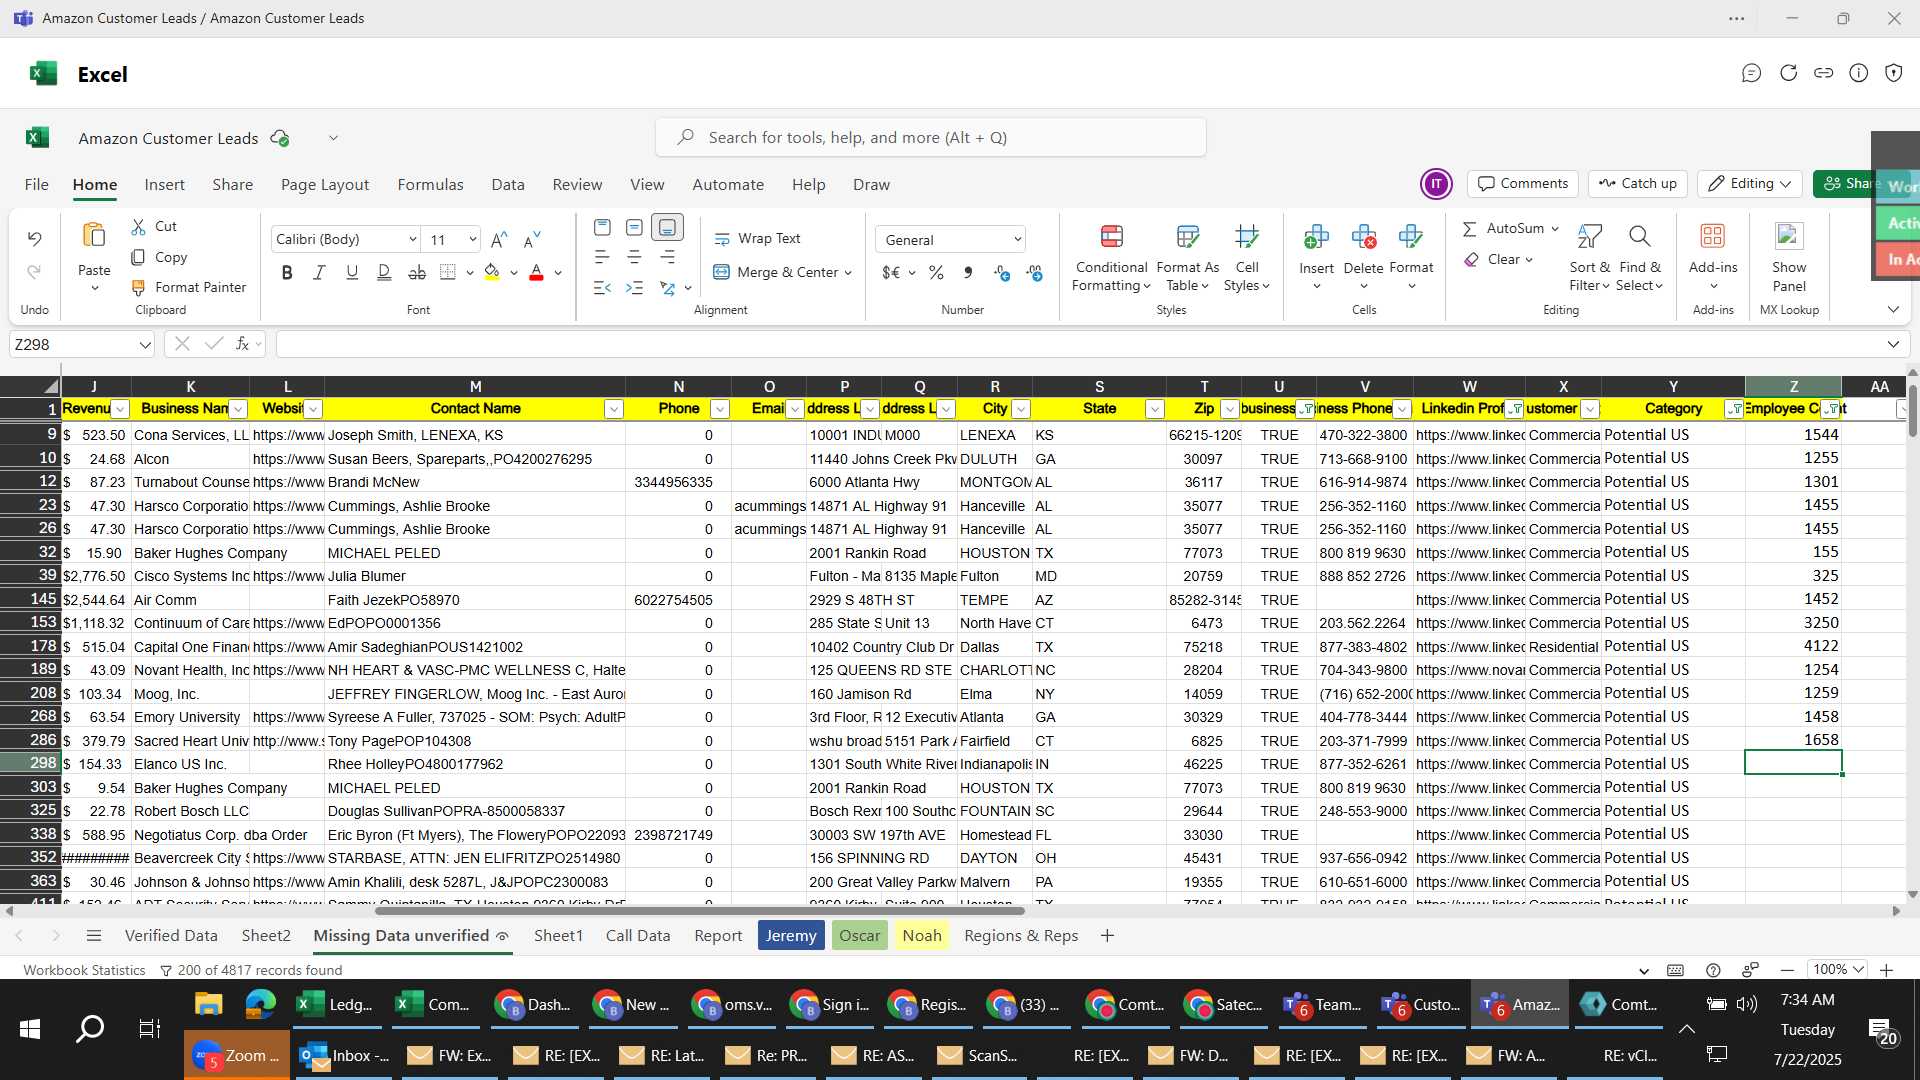Cut selection with the scissors icon
Viewport: 1920px width, 1080px height.
pyautogui.click(x=139, y=227)
